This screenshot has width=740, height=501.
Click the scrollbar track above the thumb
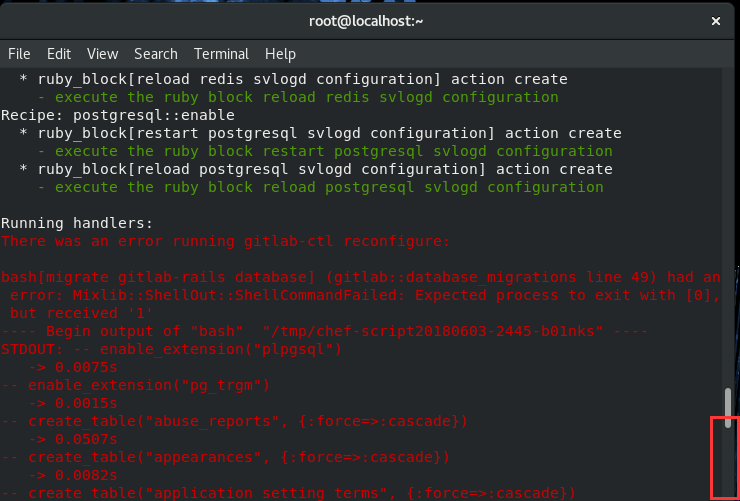click(x=728, y=226)
